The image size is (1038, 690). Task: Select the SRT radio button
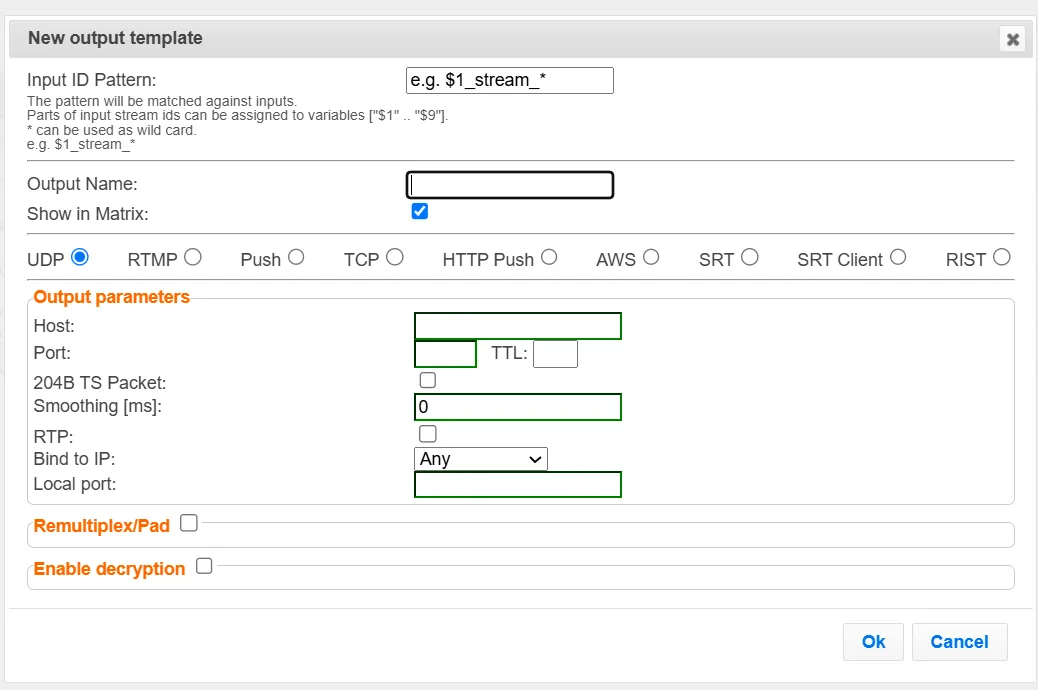(749, 257)
